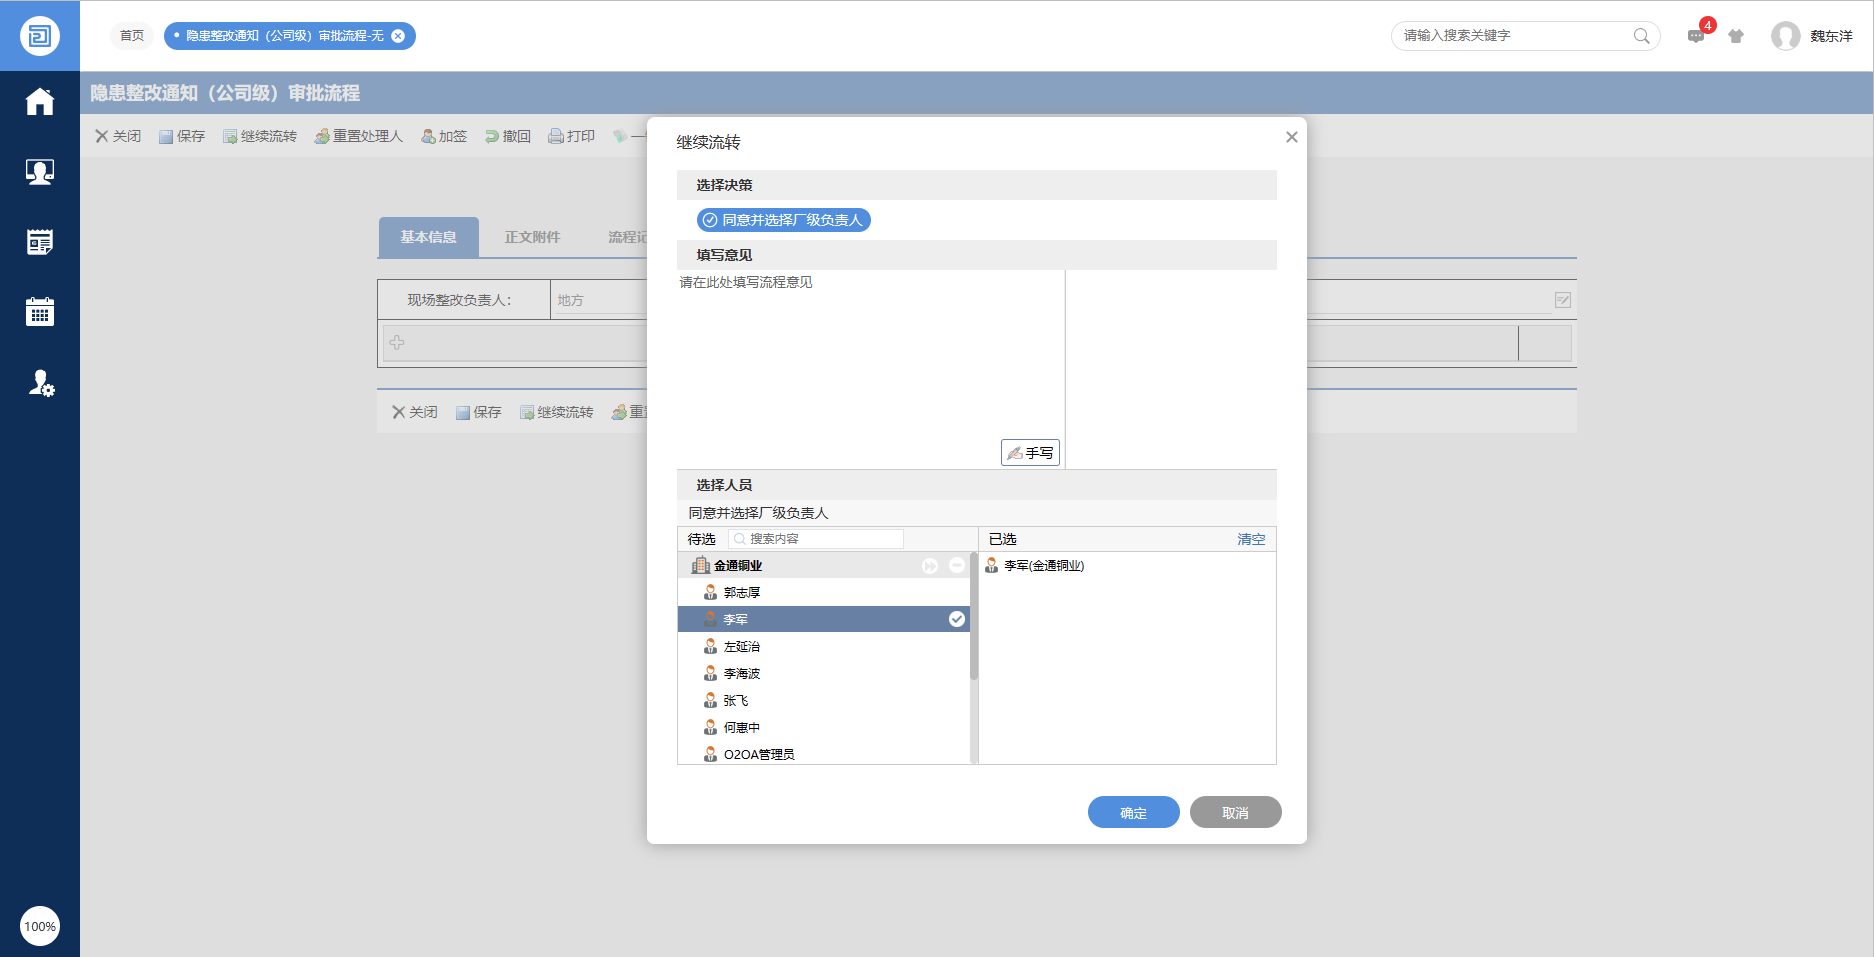Select O2OA管理员 in candidate list

coord(824,754)
